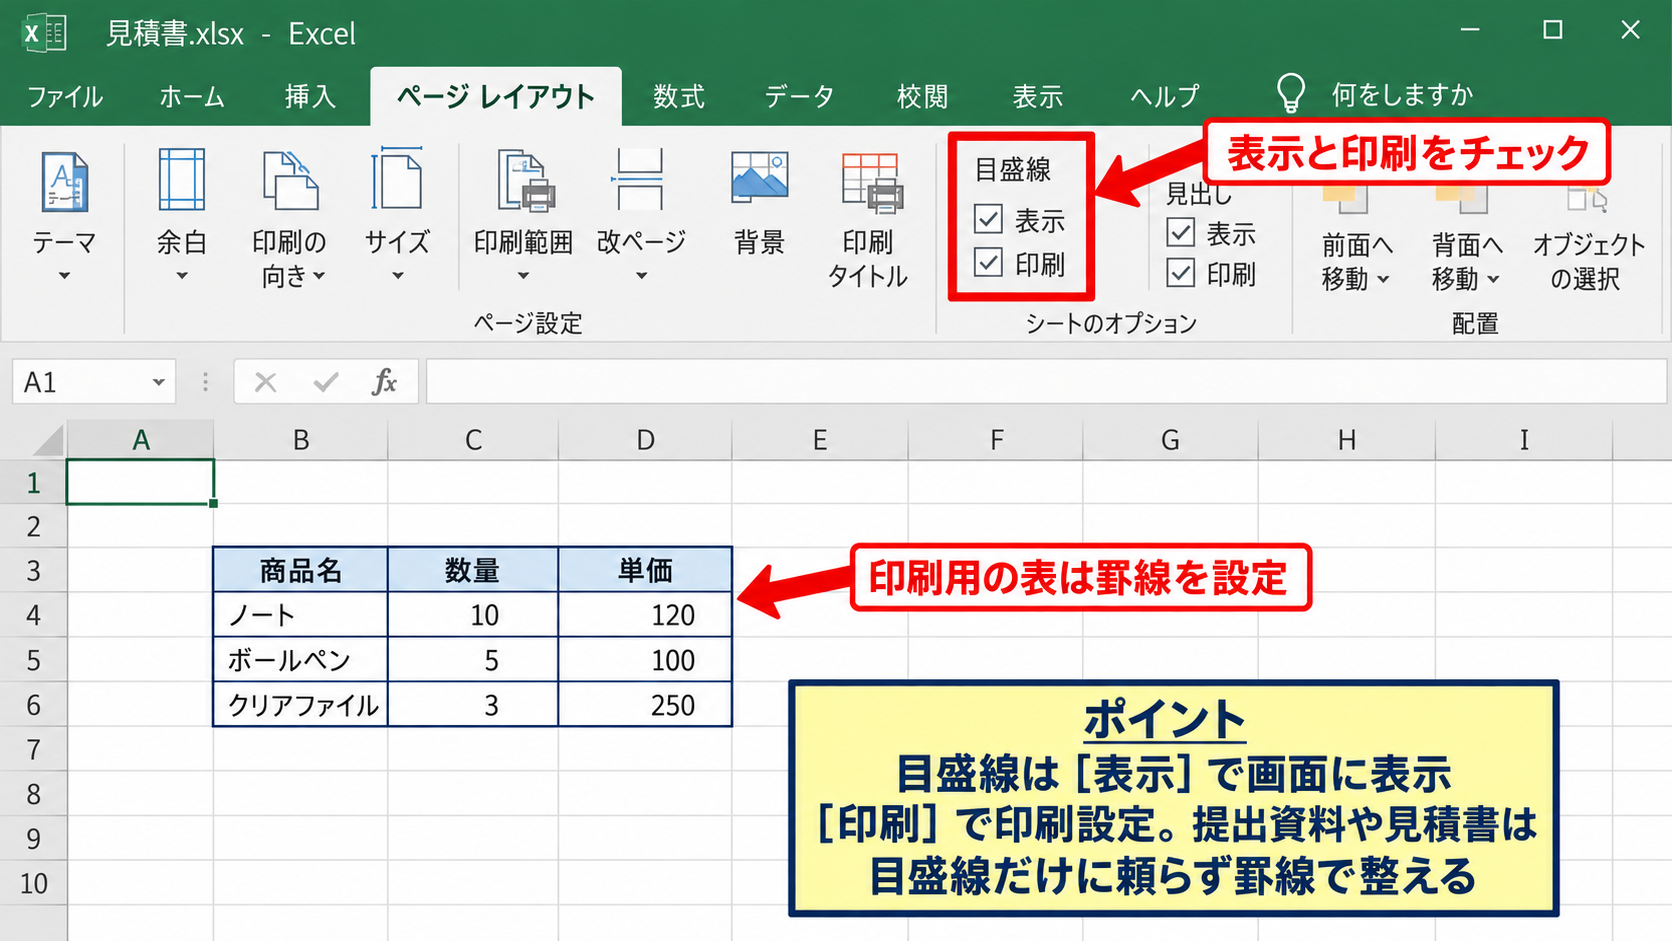Switch to the ホーム tab

(192, 97)
